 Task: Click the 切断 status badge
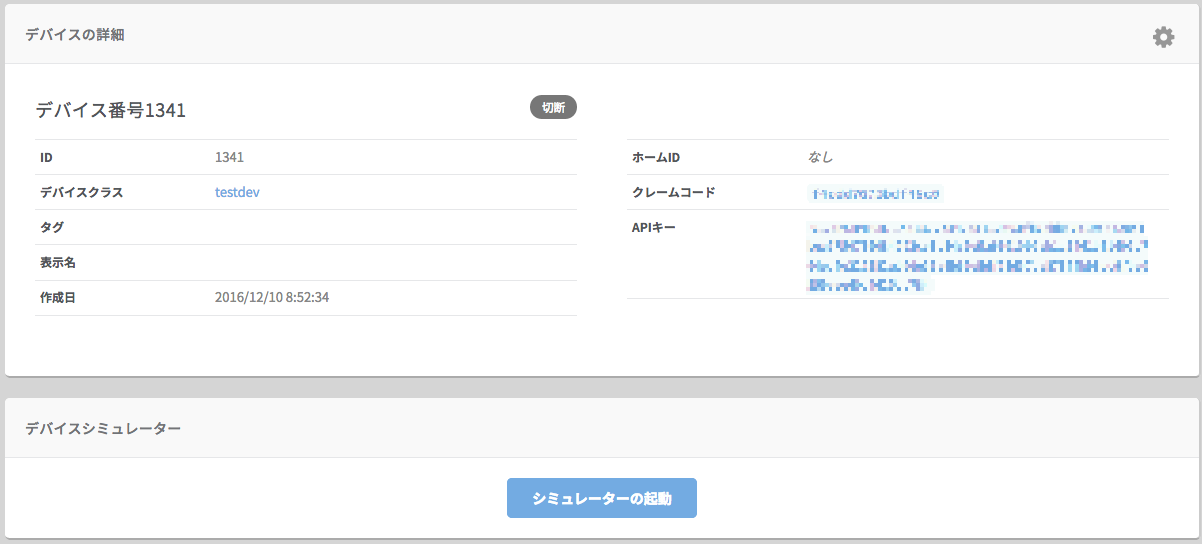coord(553,108)
